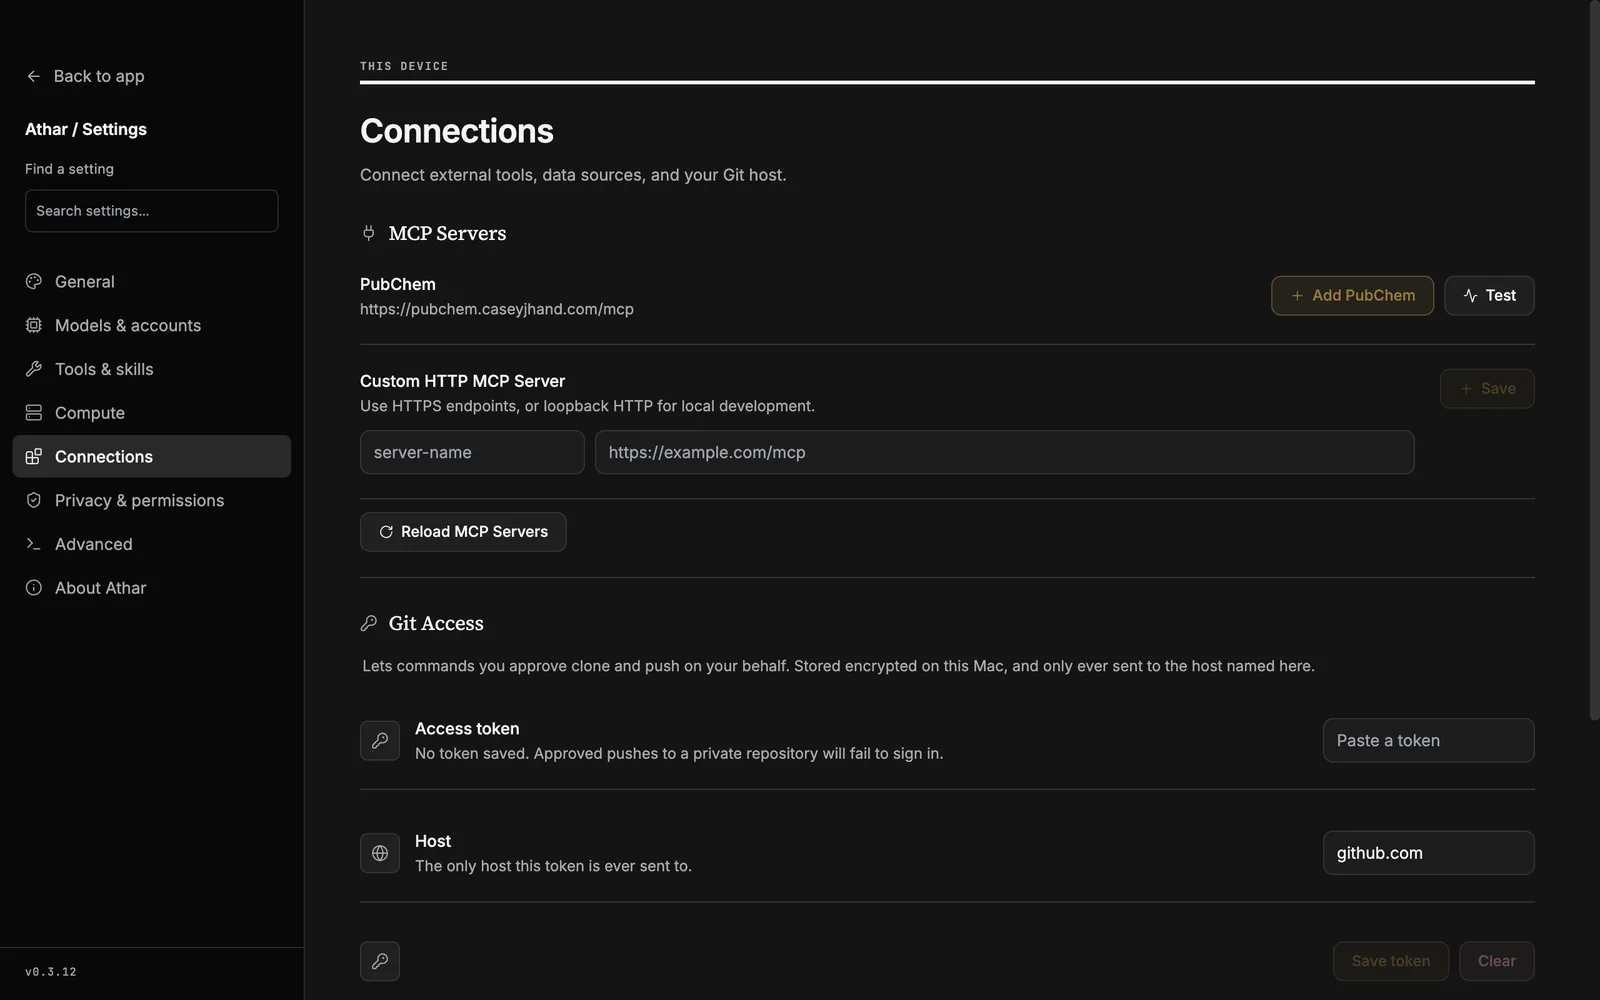Go to Tools & skills settings
The image size is (1600, 1000).
[x=152, y=369]
